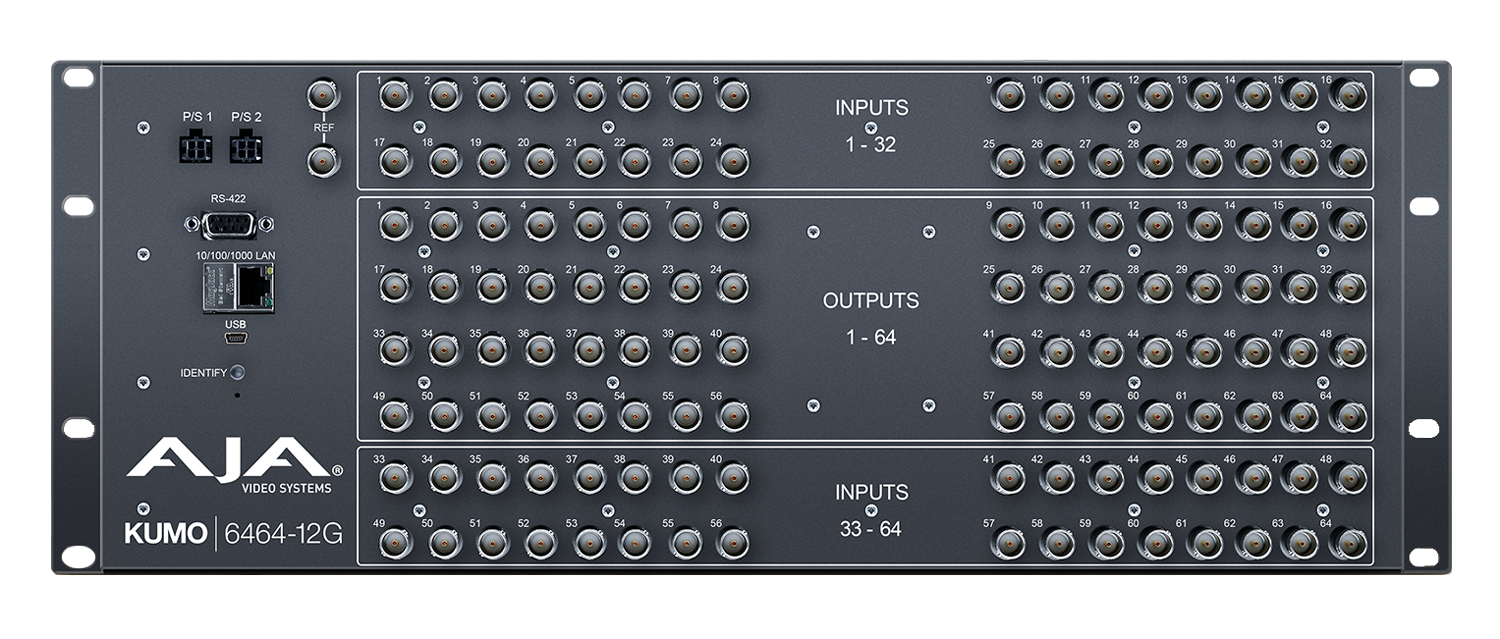Pick Input 64 BNC in Inputs 33-64 section
The height and width of the screenshot is (639, 1500).
click(1351, 543)
